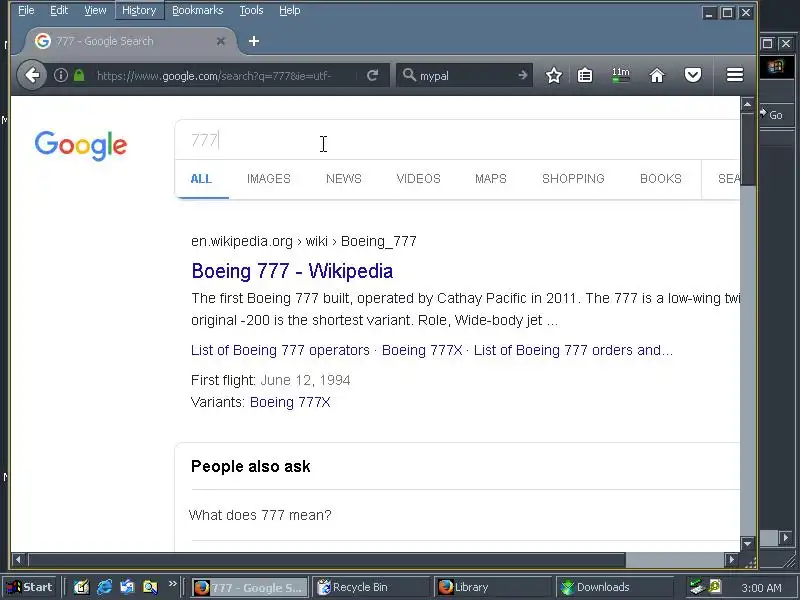The width and height of the screenshot is (800, 600).
Task: Switch to the NEWS results tab
Action: click(343, 179)
